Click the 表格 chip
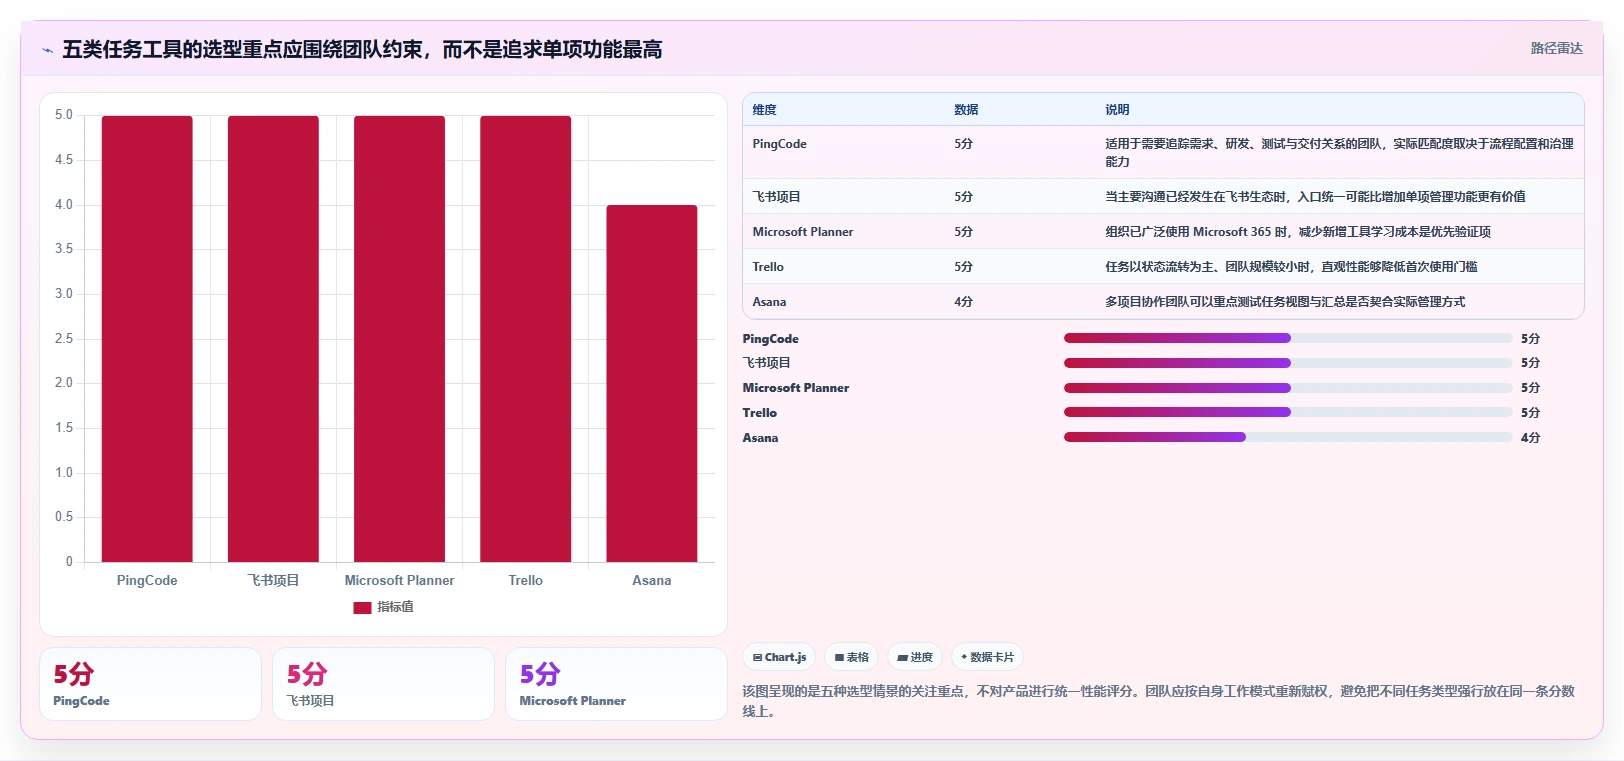 852,657
